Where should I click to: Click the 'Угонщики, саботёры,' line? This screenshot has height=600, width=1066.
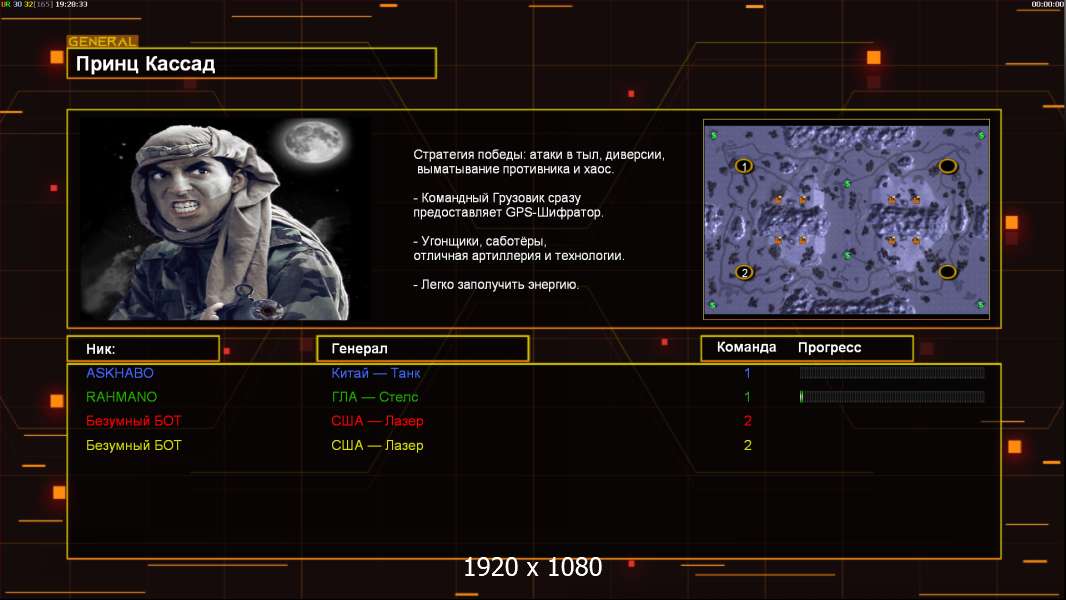pyautogui.click(x=480, y=241)
